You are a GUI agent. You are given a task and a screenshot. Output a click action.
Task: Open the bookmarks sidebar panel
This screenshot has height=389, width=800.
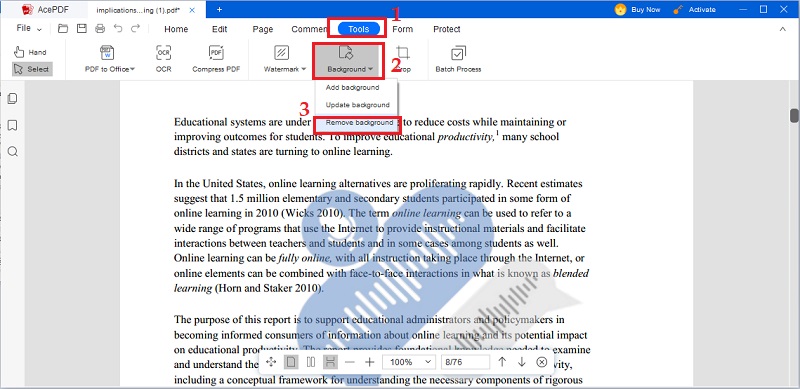[x=13, y=125]
